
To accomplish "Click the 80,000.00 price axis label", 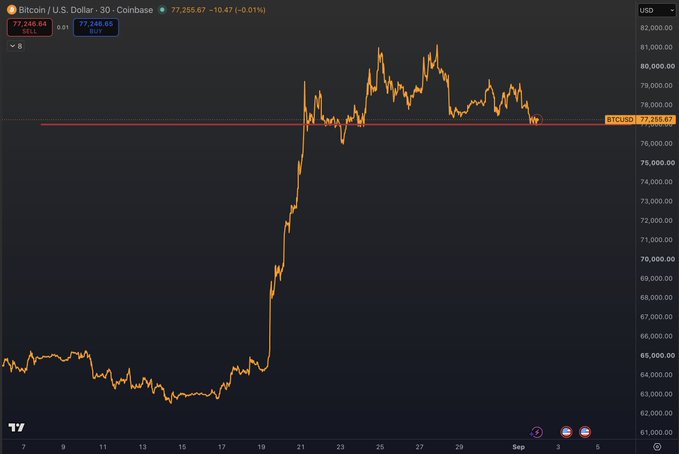I will click(x=657, y=66).
